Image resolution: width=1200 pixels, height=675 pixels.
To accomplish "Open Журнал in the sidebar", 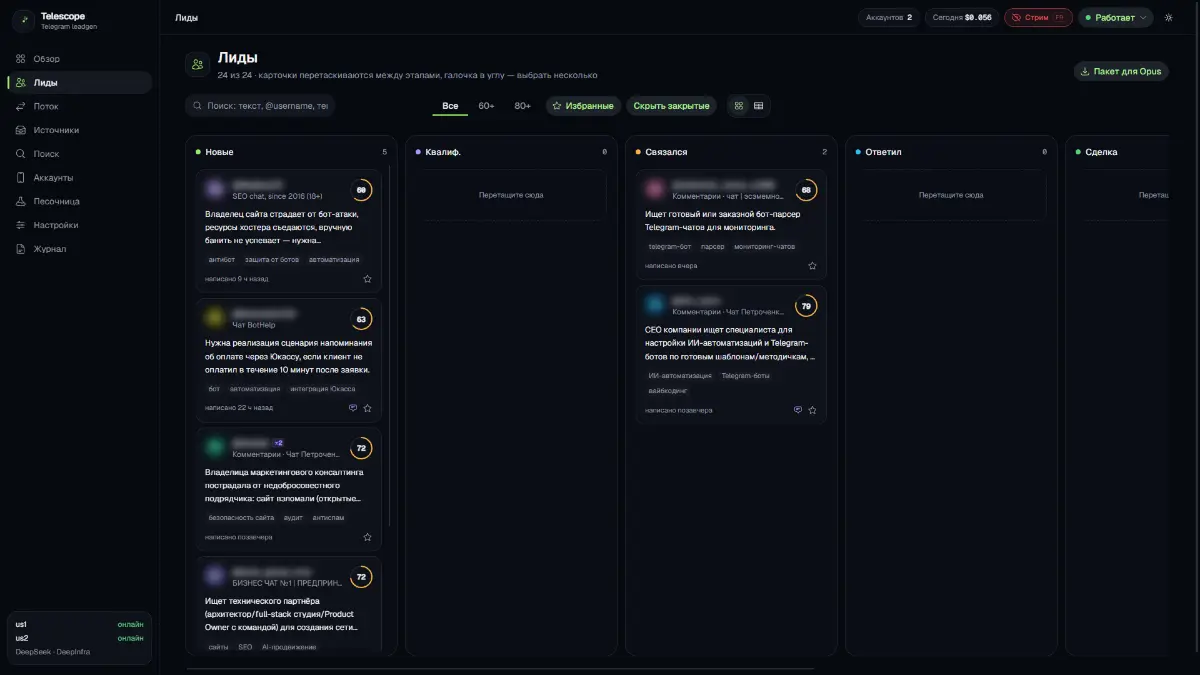I will point(80,249).
